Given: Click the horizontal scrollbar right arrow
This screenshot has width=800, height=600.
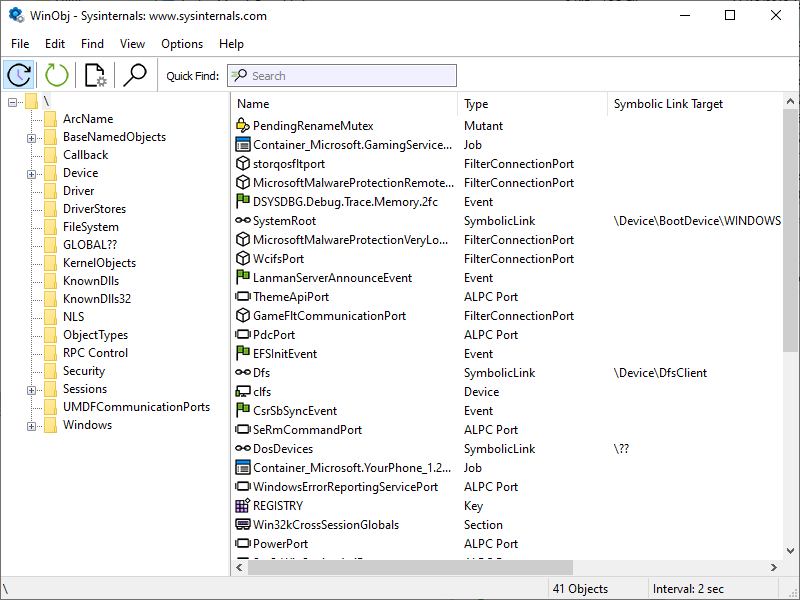Looking at the screenshot, I should click(x=774, y=567).
